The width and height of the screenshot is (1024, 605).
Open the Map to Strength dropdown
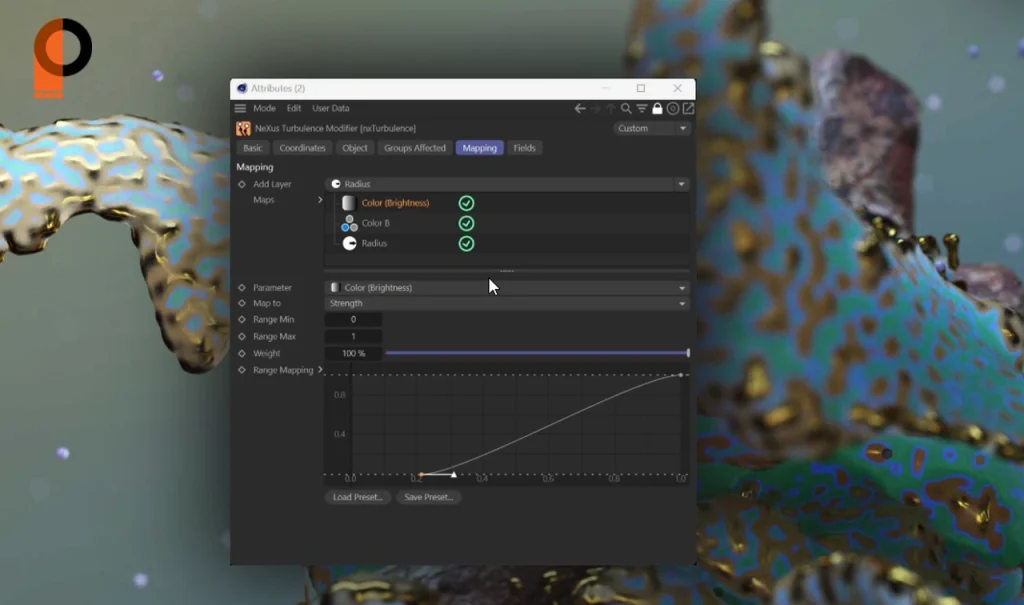pyautogui.click(x=507, y=303)
